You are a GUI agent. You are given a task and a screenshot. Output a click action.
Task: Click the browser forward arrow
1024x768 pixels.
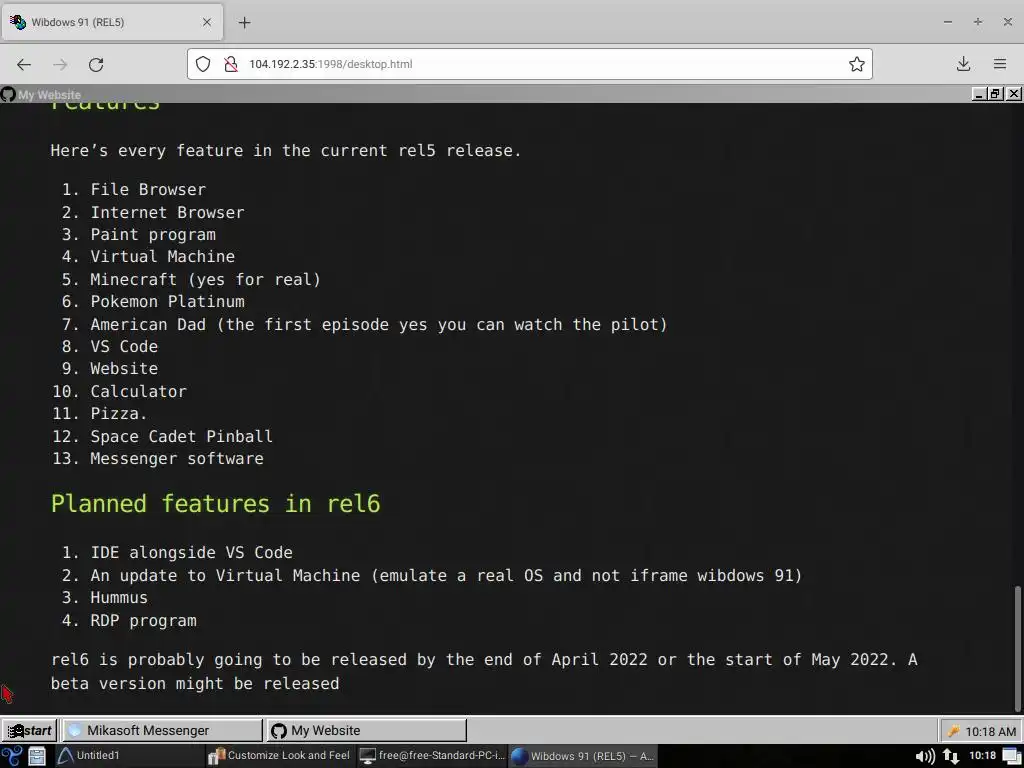tap(60, 64)
